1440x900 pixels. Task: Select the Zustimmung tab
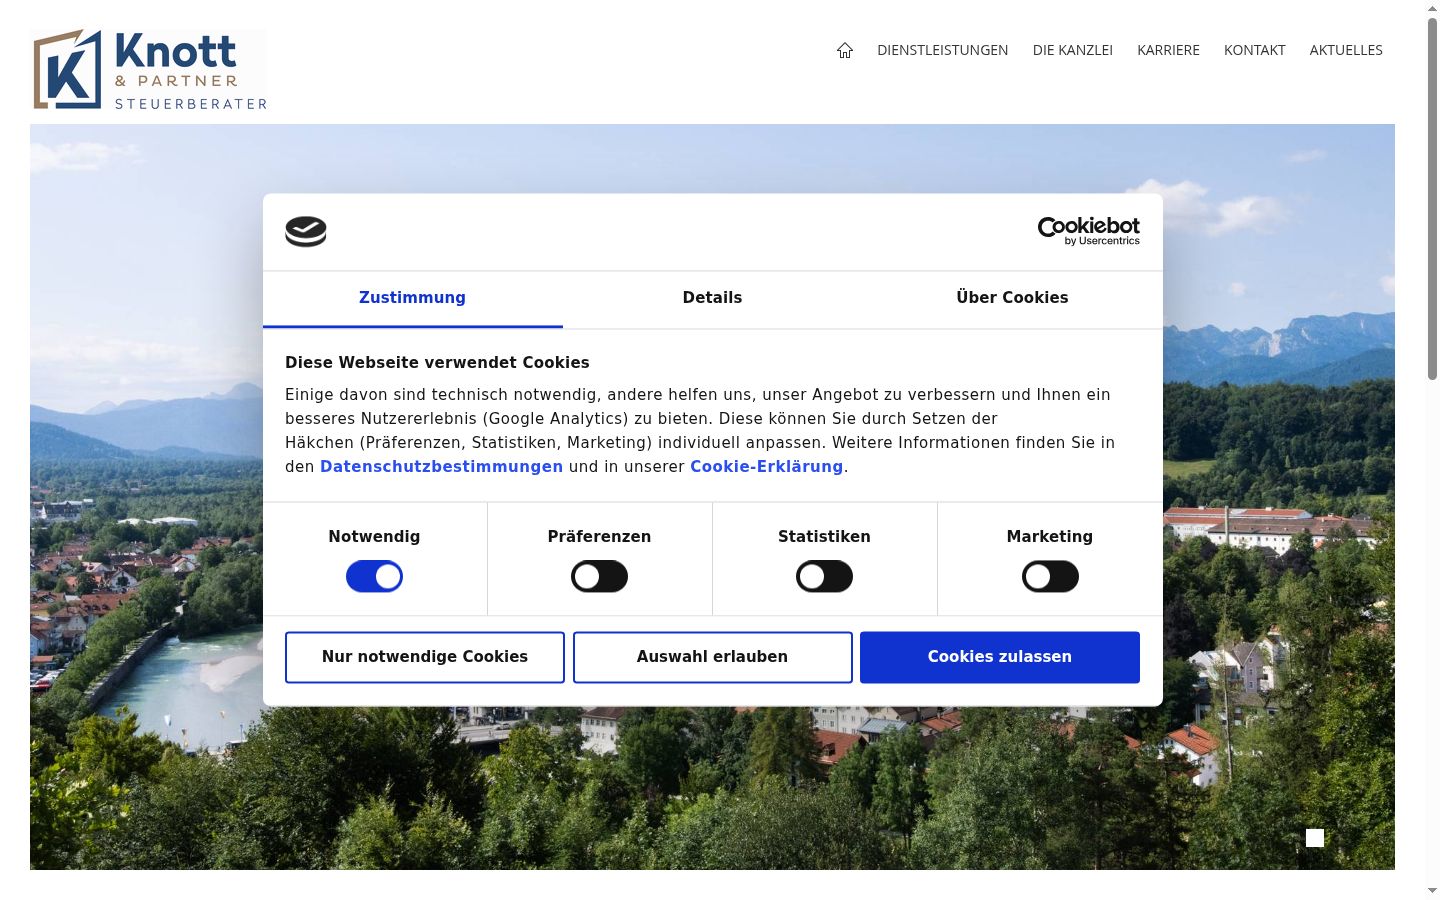pos(412,299)
